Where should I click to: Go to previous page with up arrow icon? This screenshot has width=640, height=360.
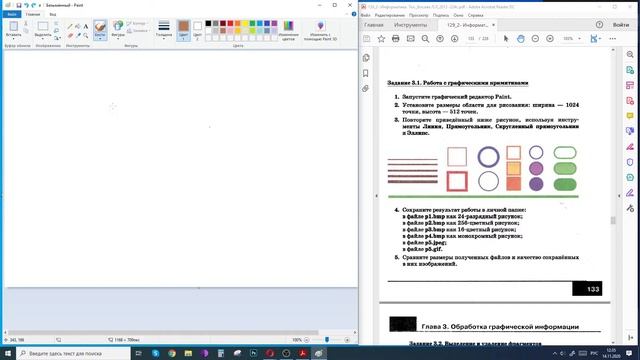(x=440, y=39)
